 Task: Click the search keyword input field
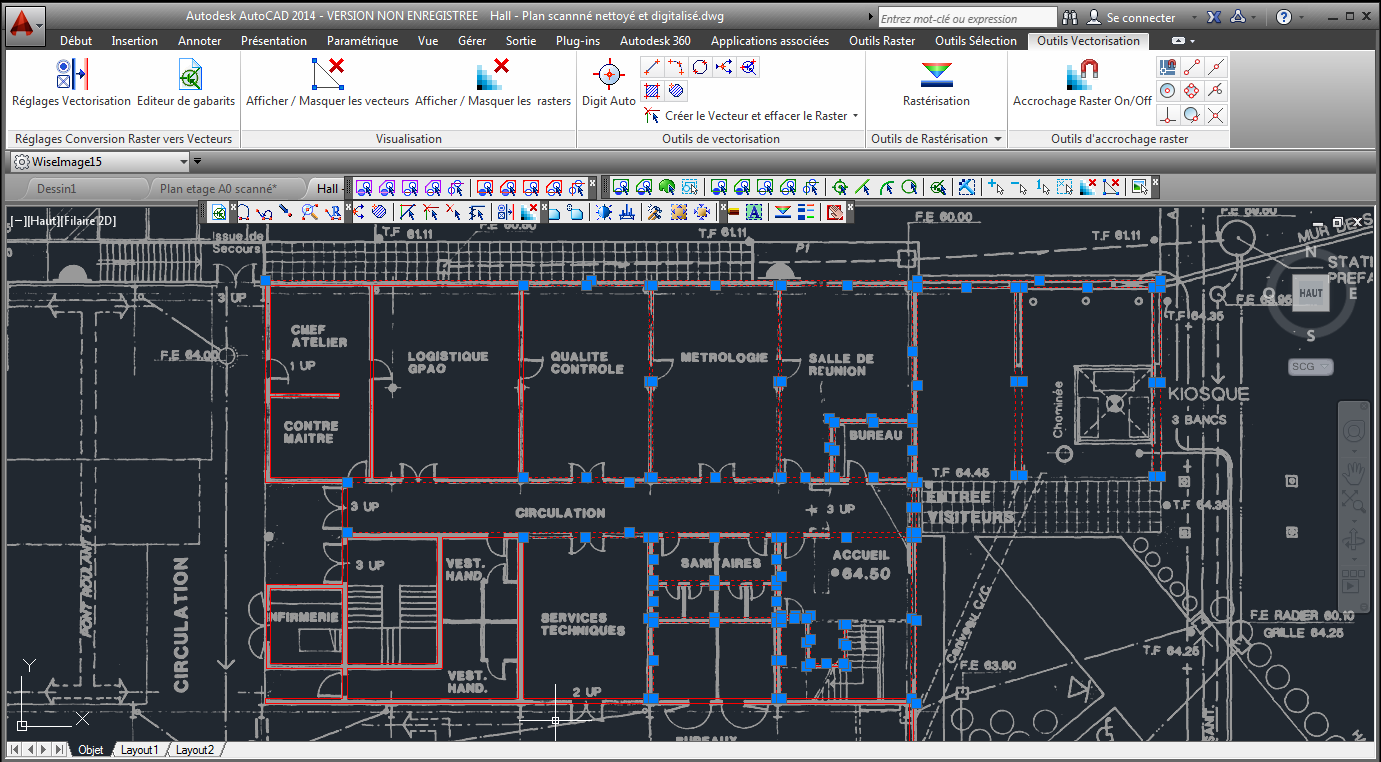pos(965,17)
